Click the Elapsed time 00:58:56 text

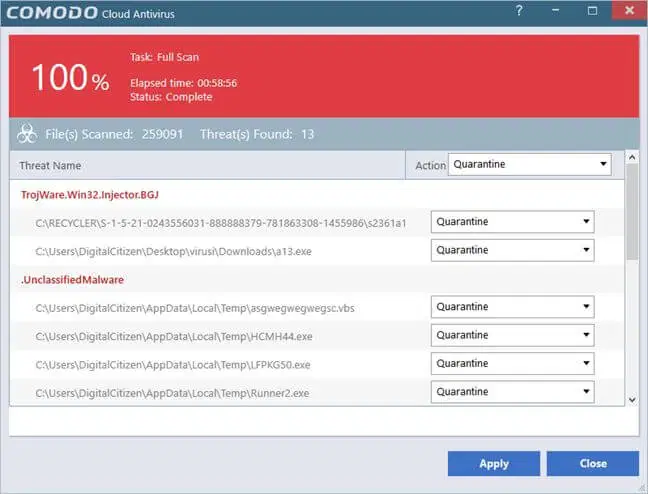(x=183, y=83)
